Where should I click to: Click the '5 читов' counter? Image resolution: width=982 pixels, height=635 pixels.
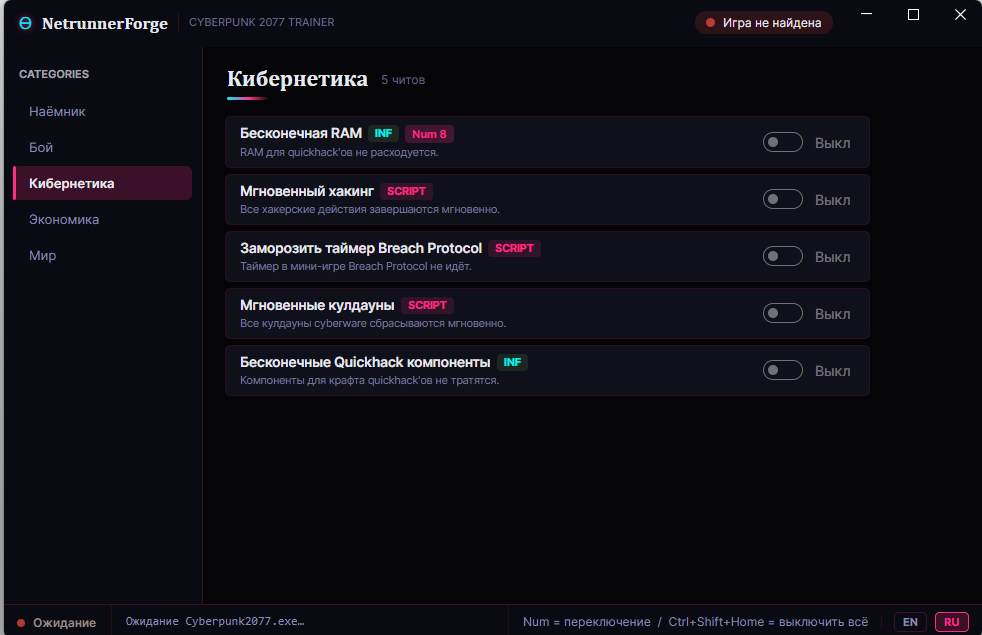click(x=403, y=80)
